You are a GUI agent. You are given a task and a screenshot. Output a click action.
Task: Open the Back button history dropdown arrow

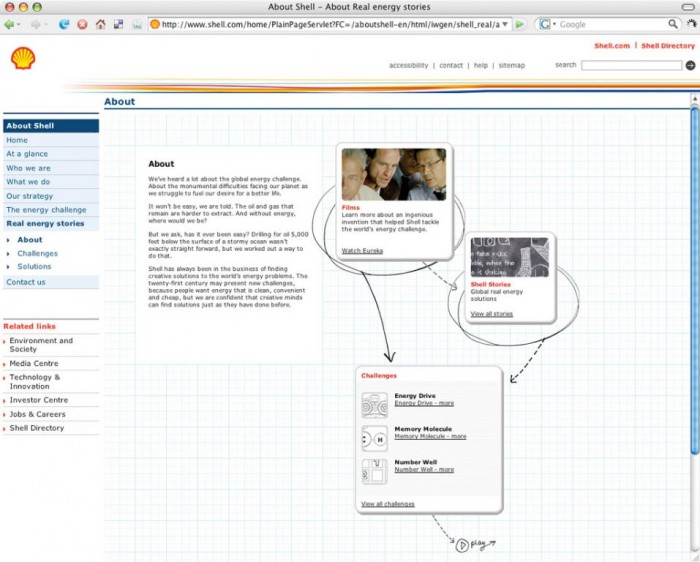pyautogui.click(x=18, y=25)
